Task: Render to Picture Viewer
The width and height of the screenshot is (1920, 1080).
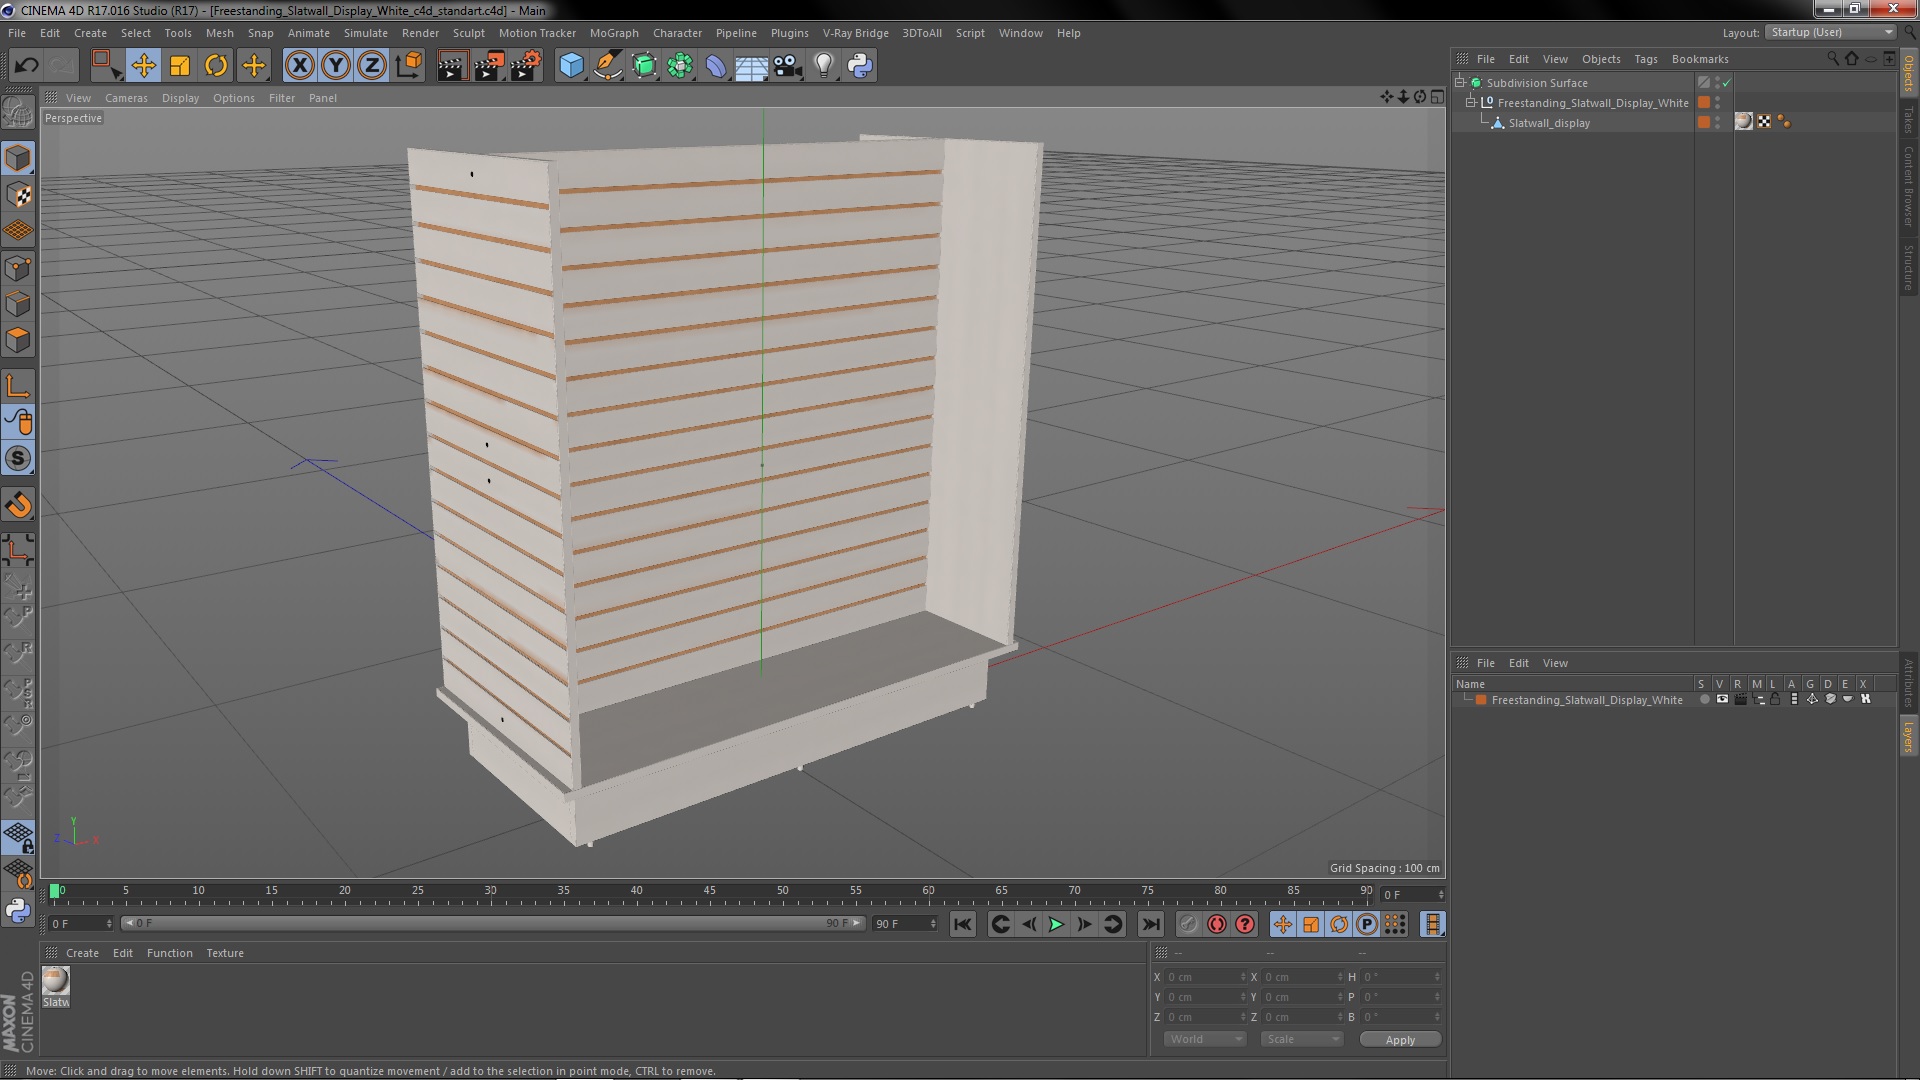Action: 489,66
